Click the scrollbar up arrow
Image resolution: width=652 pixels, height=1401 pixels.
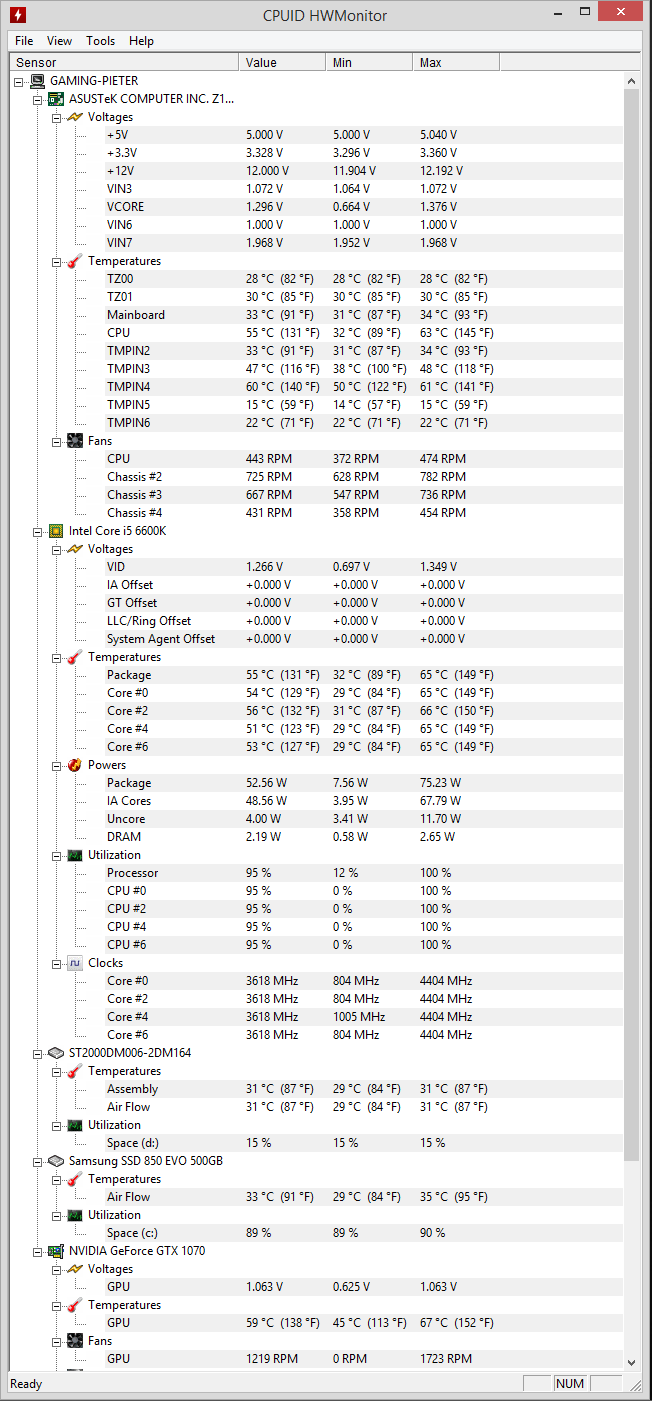click(x=631, y=82)
